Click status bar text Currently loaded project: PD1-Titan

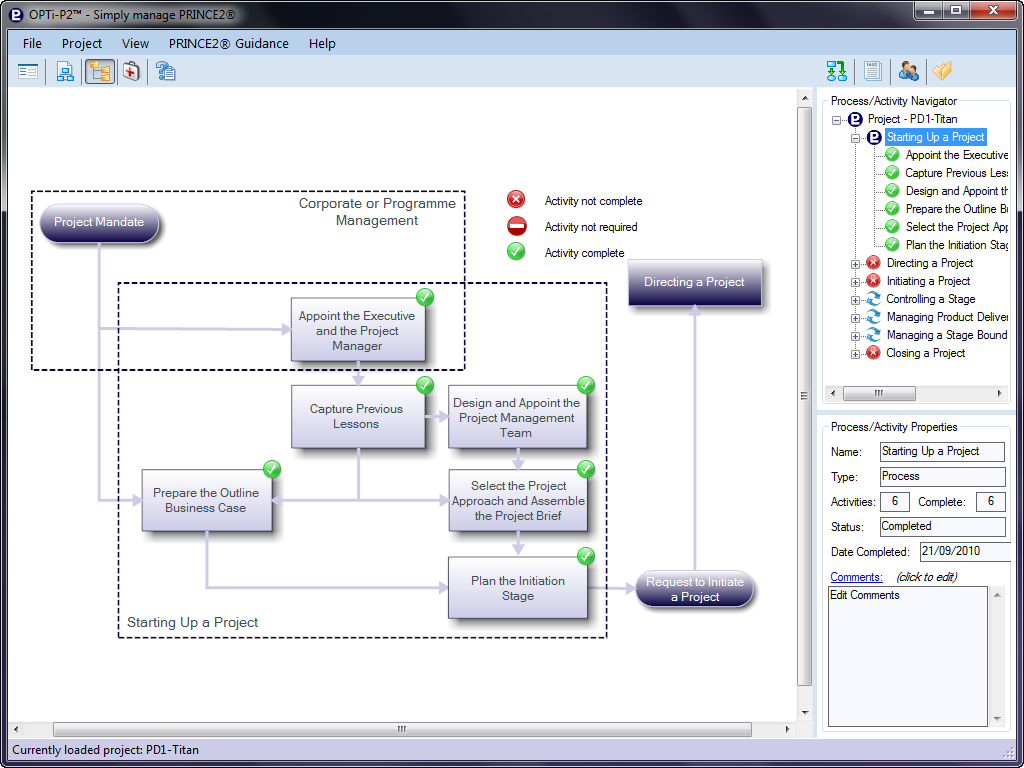pos(105,750)
